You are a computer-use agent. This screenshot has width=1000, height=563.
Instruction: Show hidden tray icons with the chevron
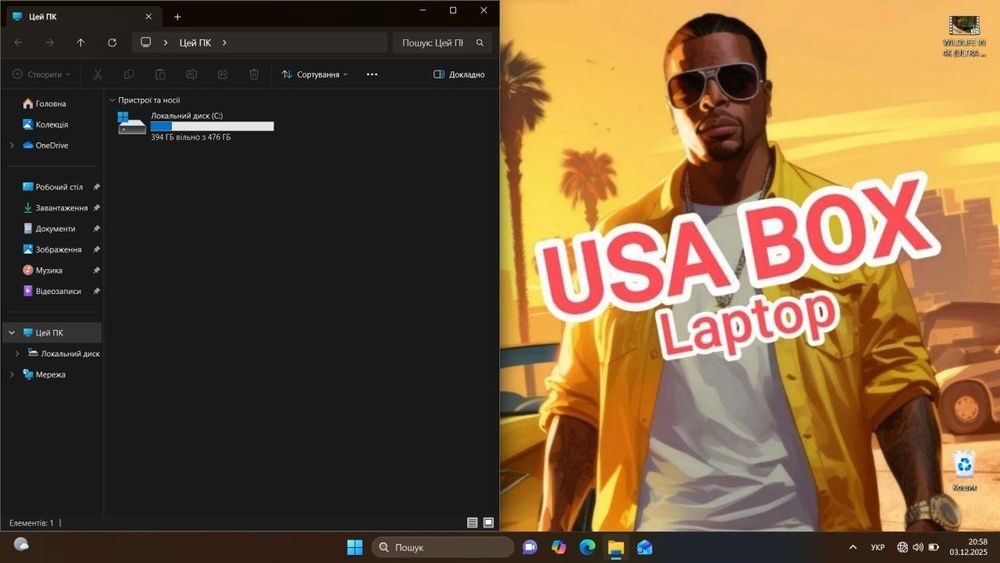pos(853,547)
